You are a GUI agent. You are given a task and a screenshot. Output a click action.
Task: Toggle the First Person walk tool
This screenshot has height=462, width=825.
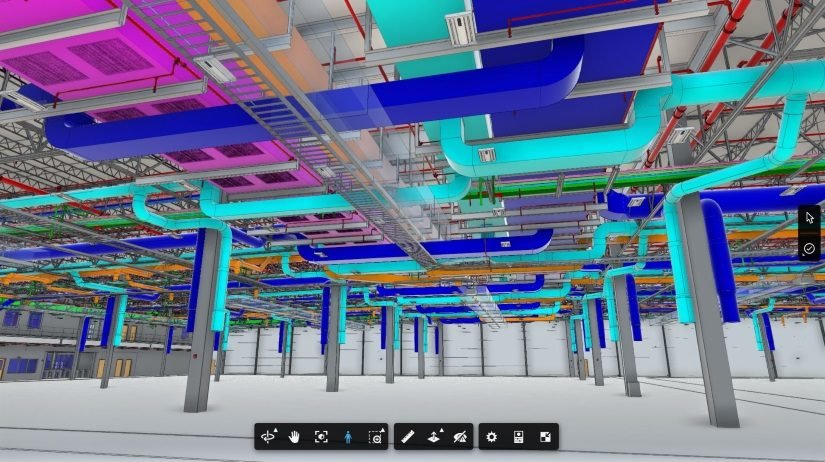[x=348, y=437]
